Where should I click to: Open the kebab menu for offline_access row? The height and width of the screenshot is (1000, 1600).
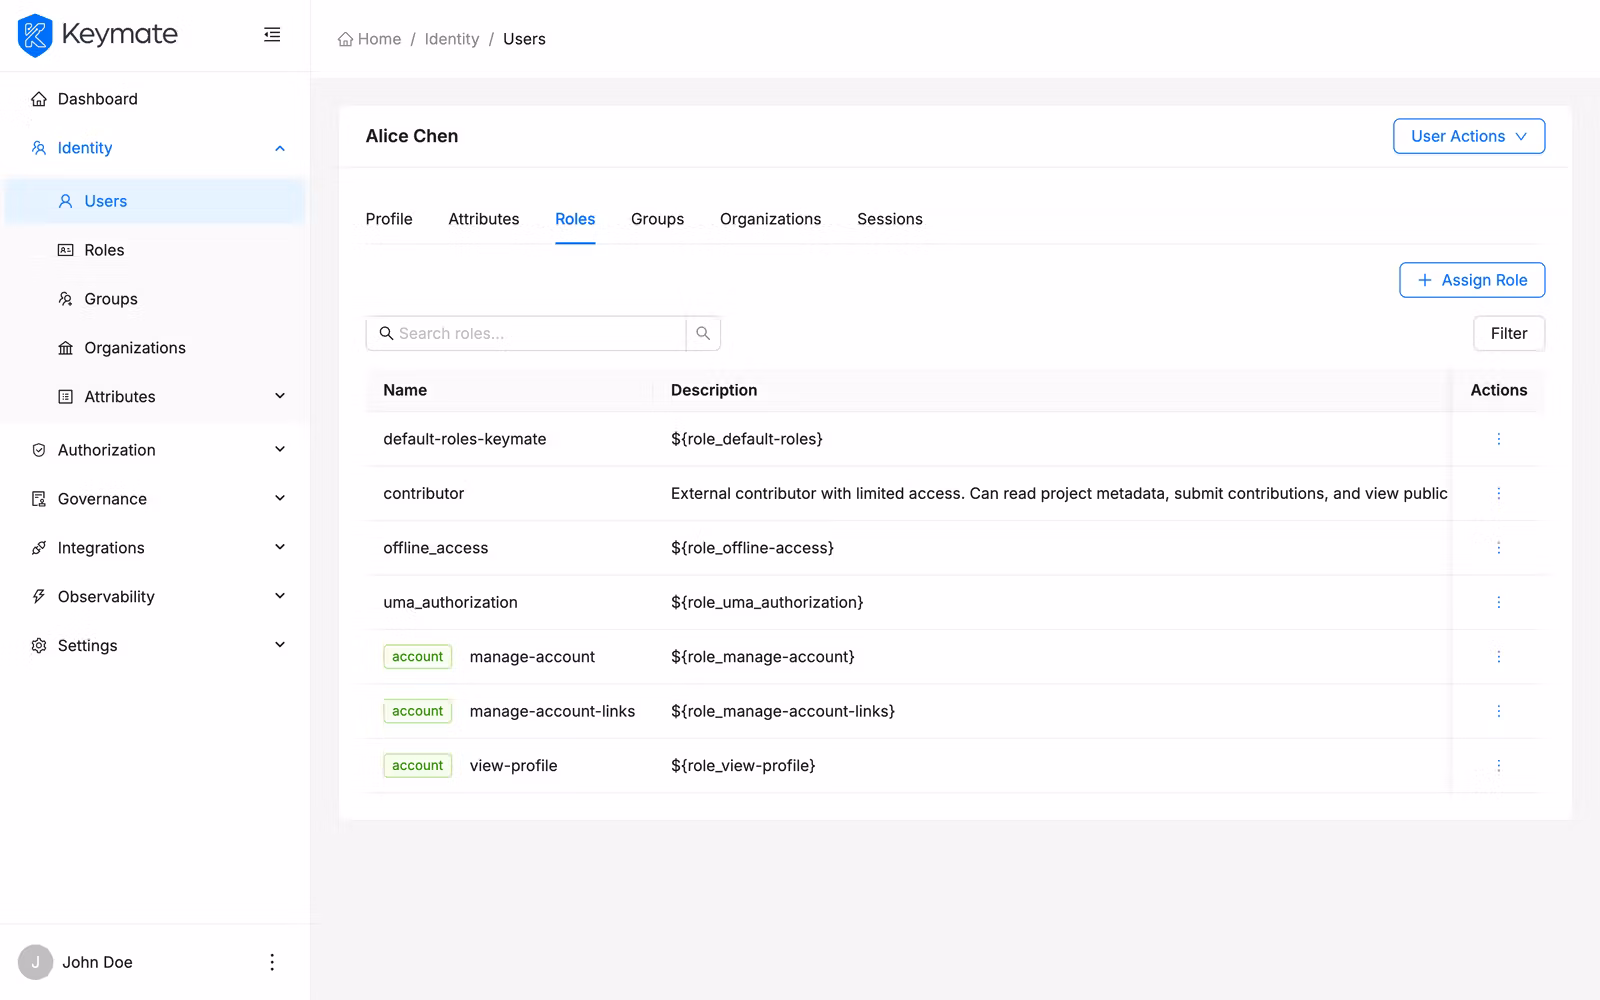pos(1498,547)
